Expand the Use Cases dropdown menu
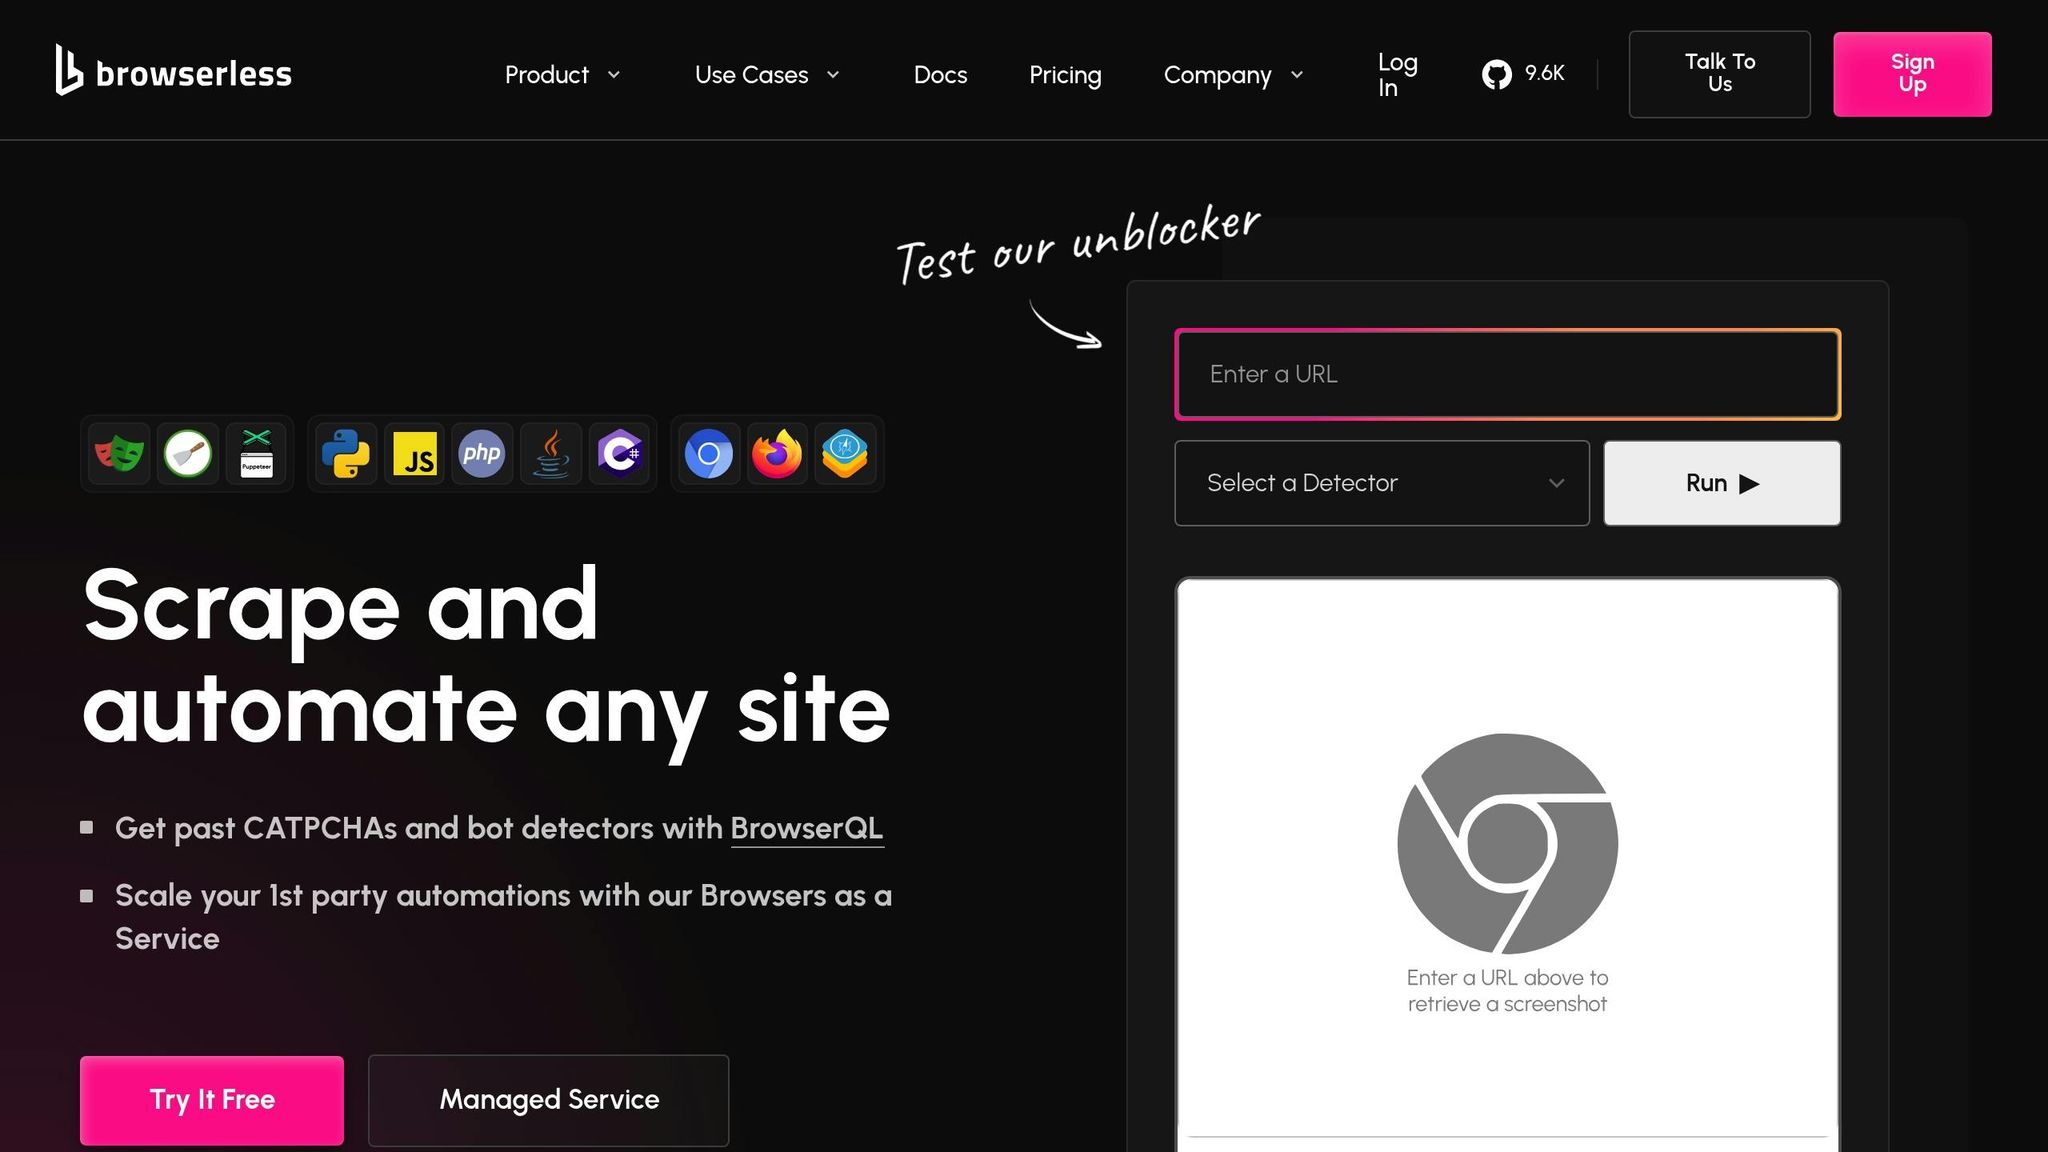Screen dimensions: 2048x1152 [x=767, y=75]
